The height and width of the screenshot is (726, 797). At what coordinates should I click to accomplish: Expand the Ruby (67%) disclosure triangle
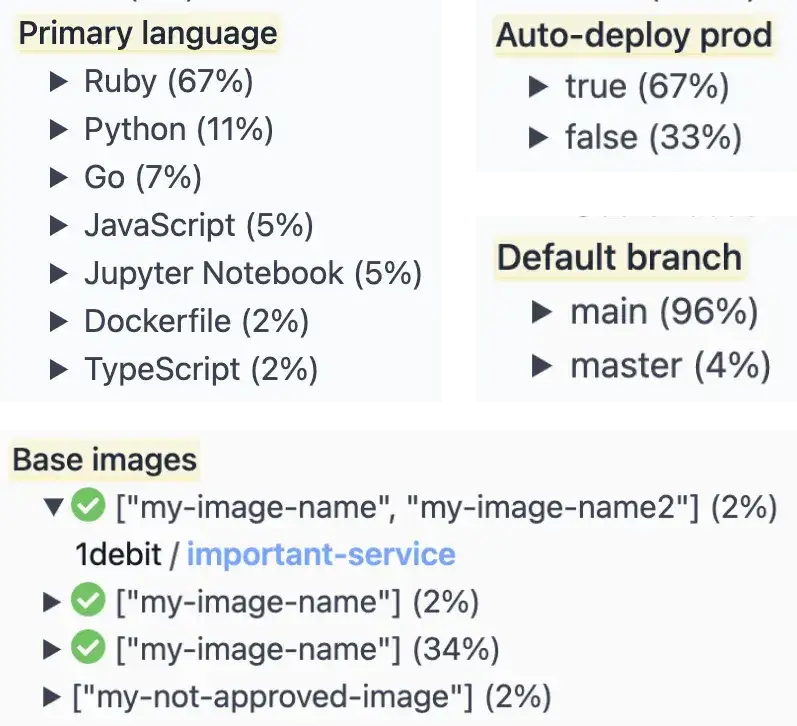click(58, 82)
